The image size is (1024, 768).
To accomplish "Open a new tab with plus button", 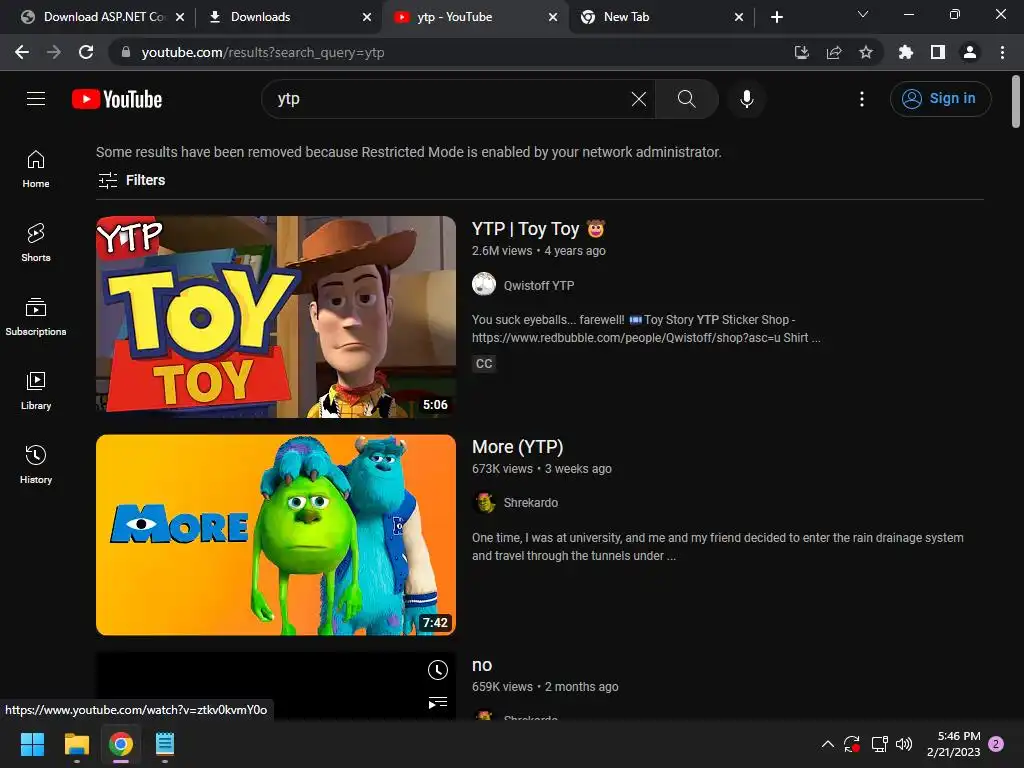I will (776, 17).
